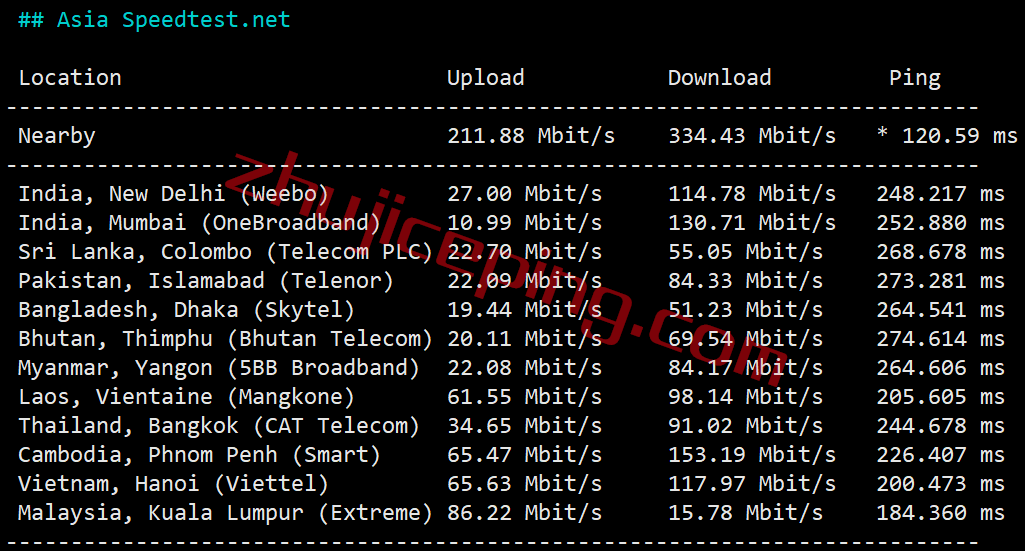The width and height of the screenshot is (1025, 551).
Task: Click Thailand, Bangkok ping value 244.678 ms
Action: click(x=940, y=426)
